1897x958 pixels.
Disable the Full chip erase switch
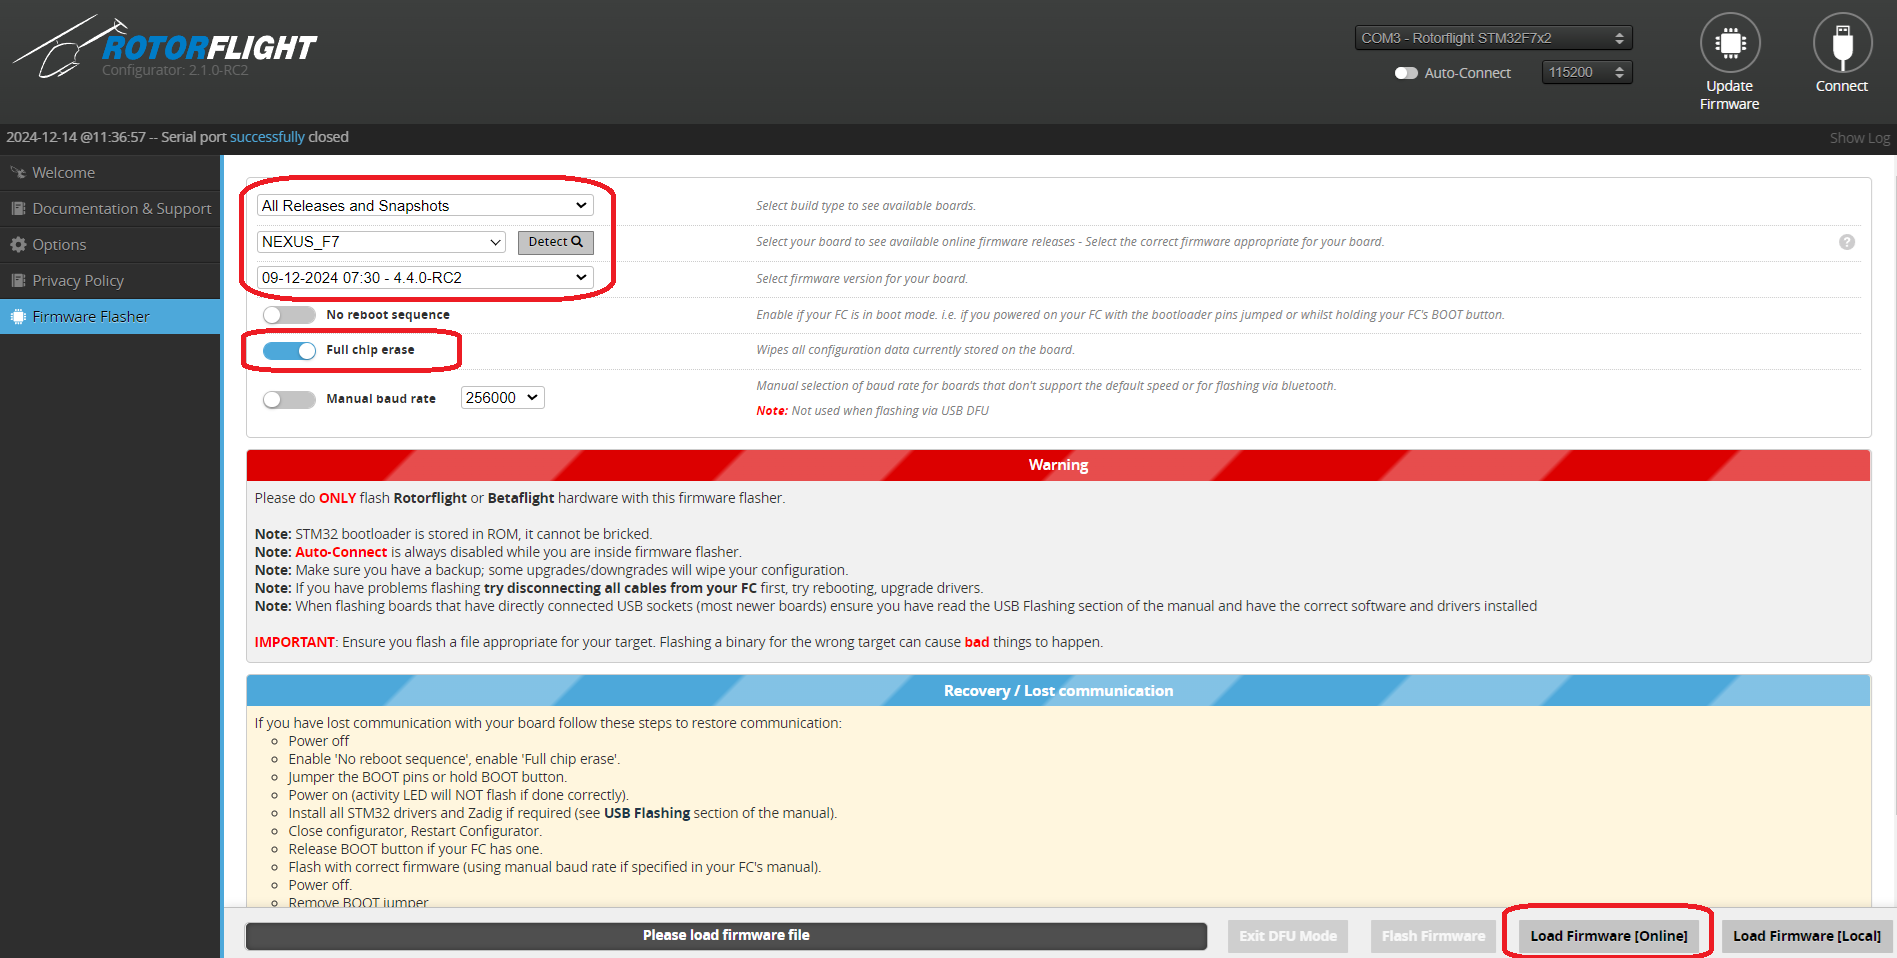coord(289,350)
